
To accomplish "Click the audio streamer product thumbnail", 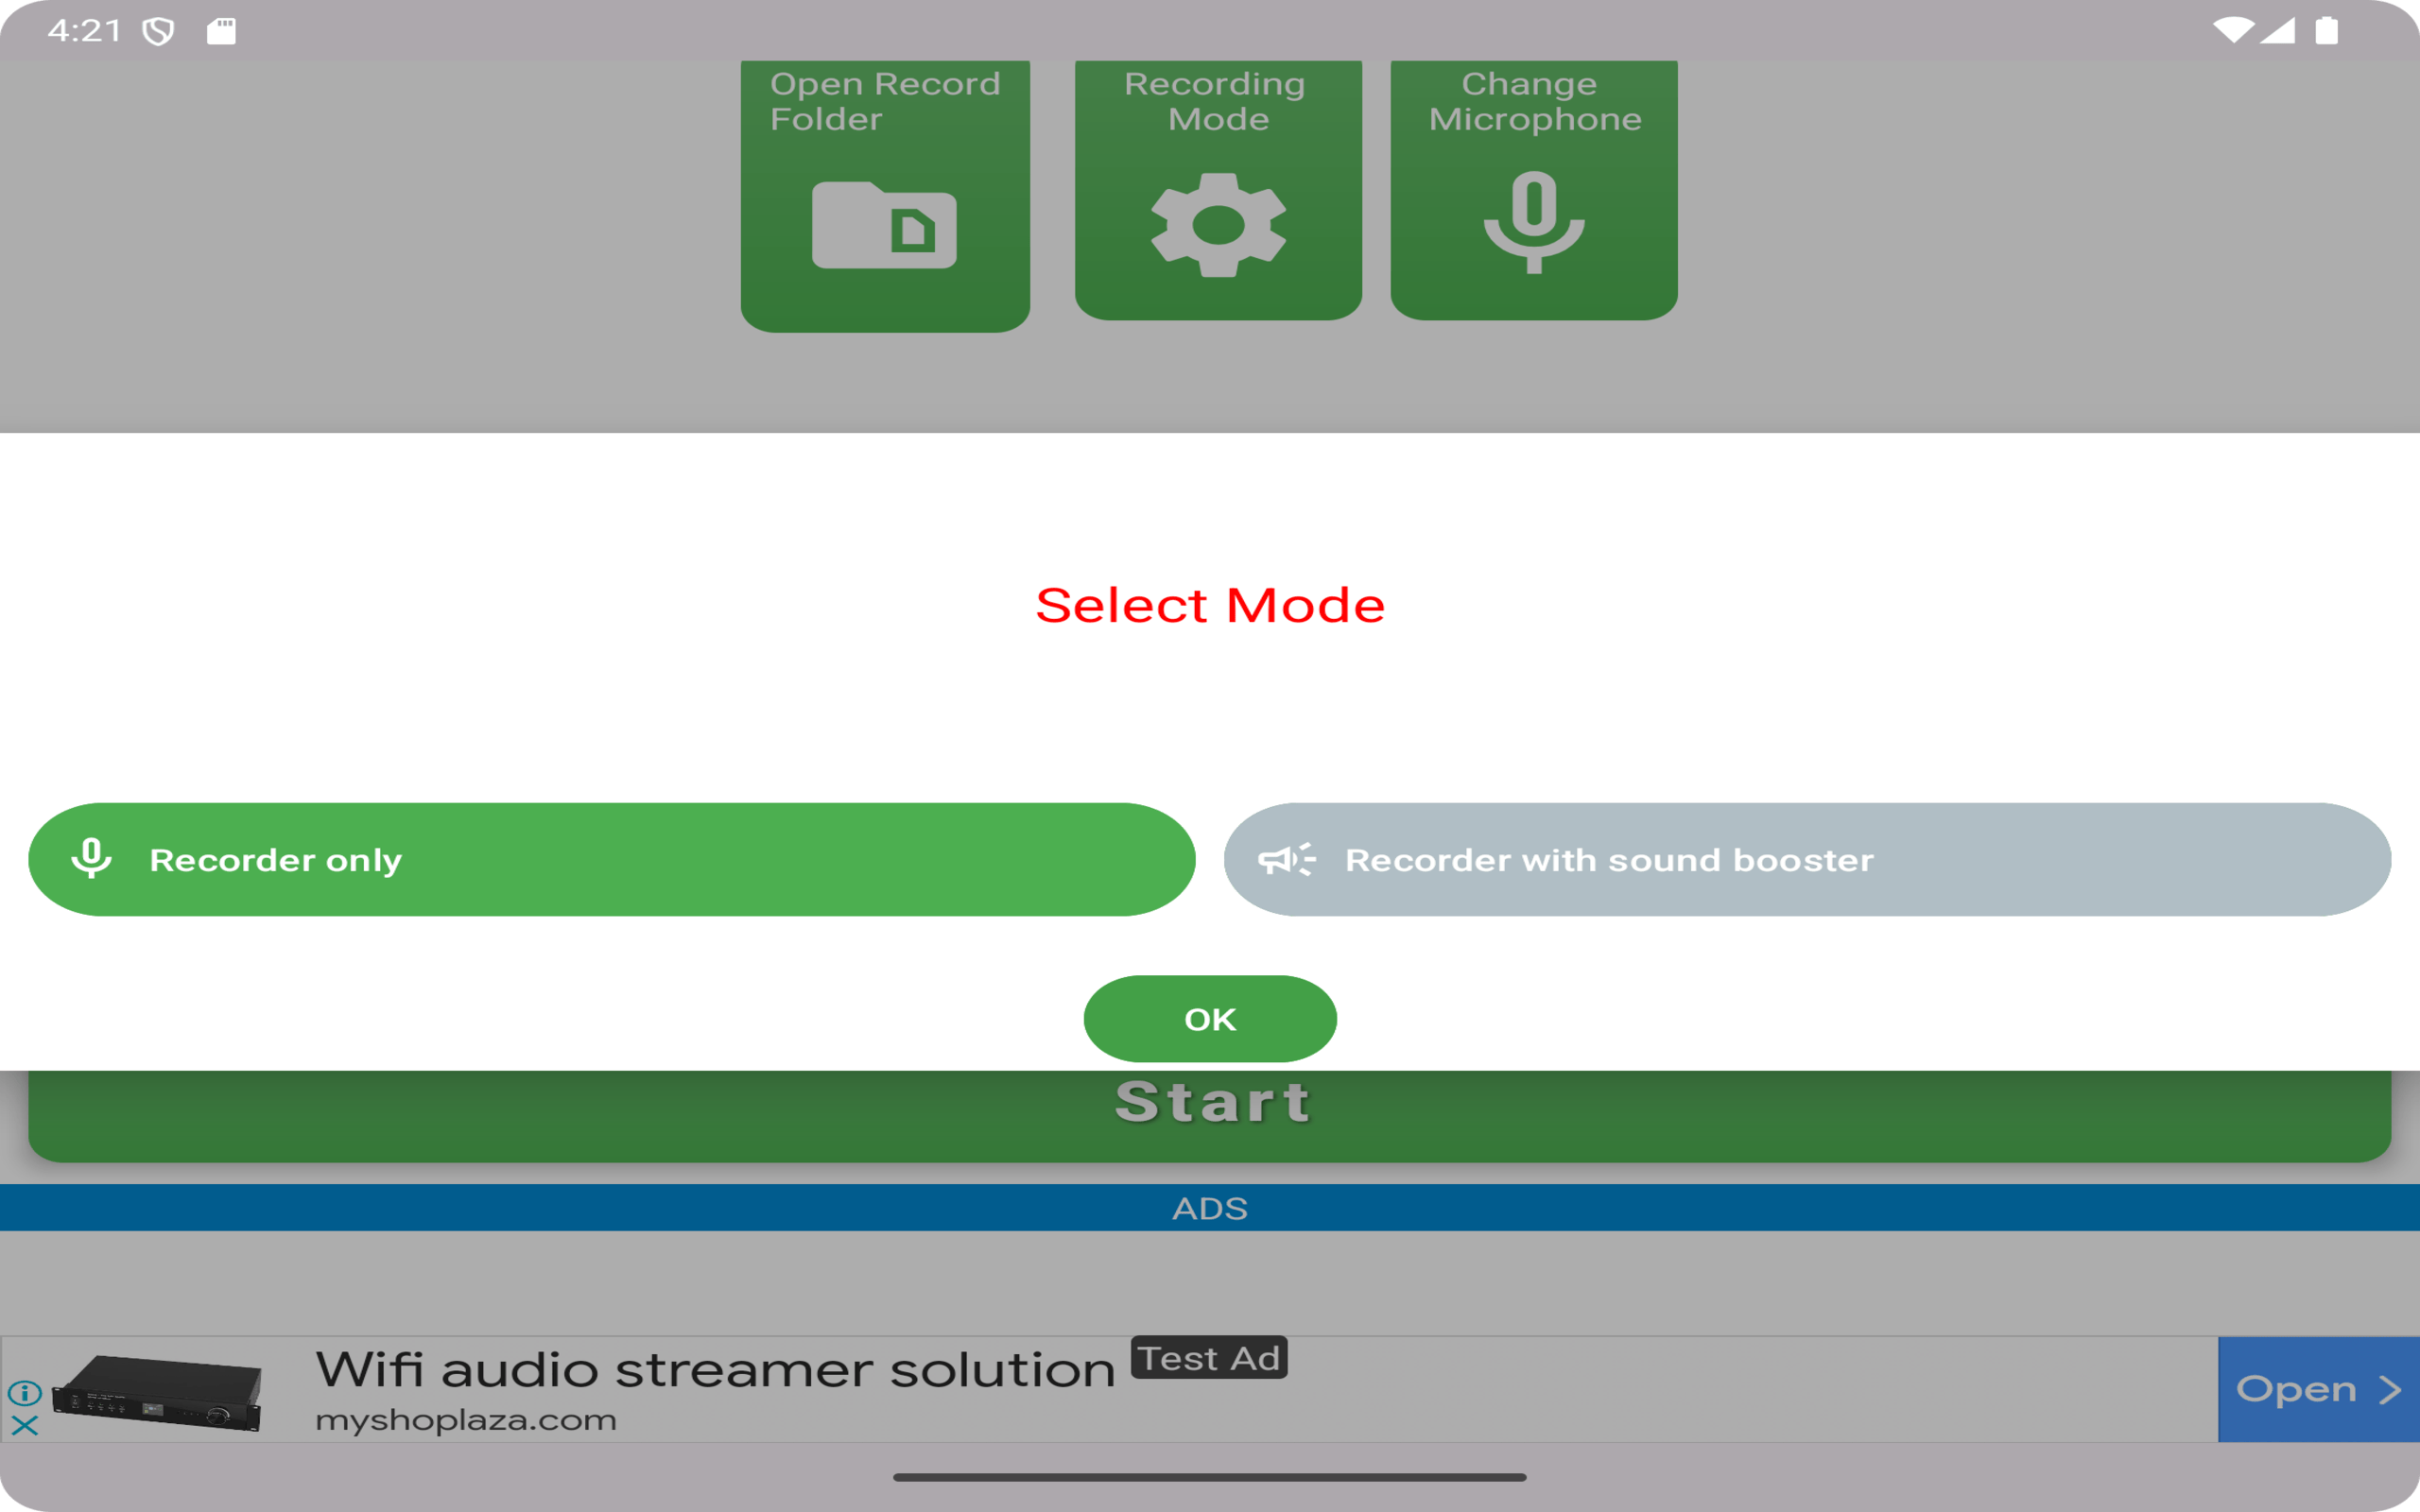I will [157, 1392].
